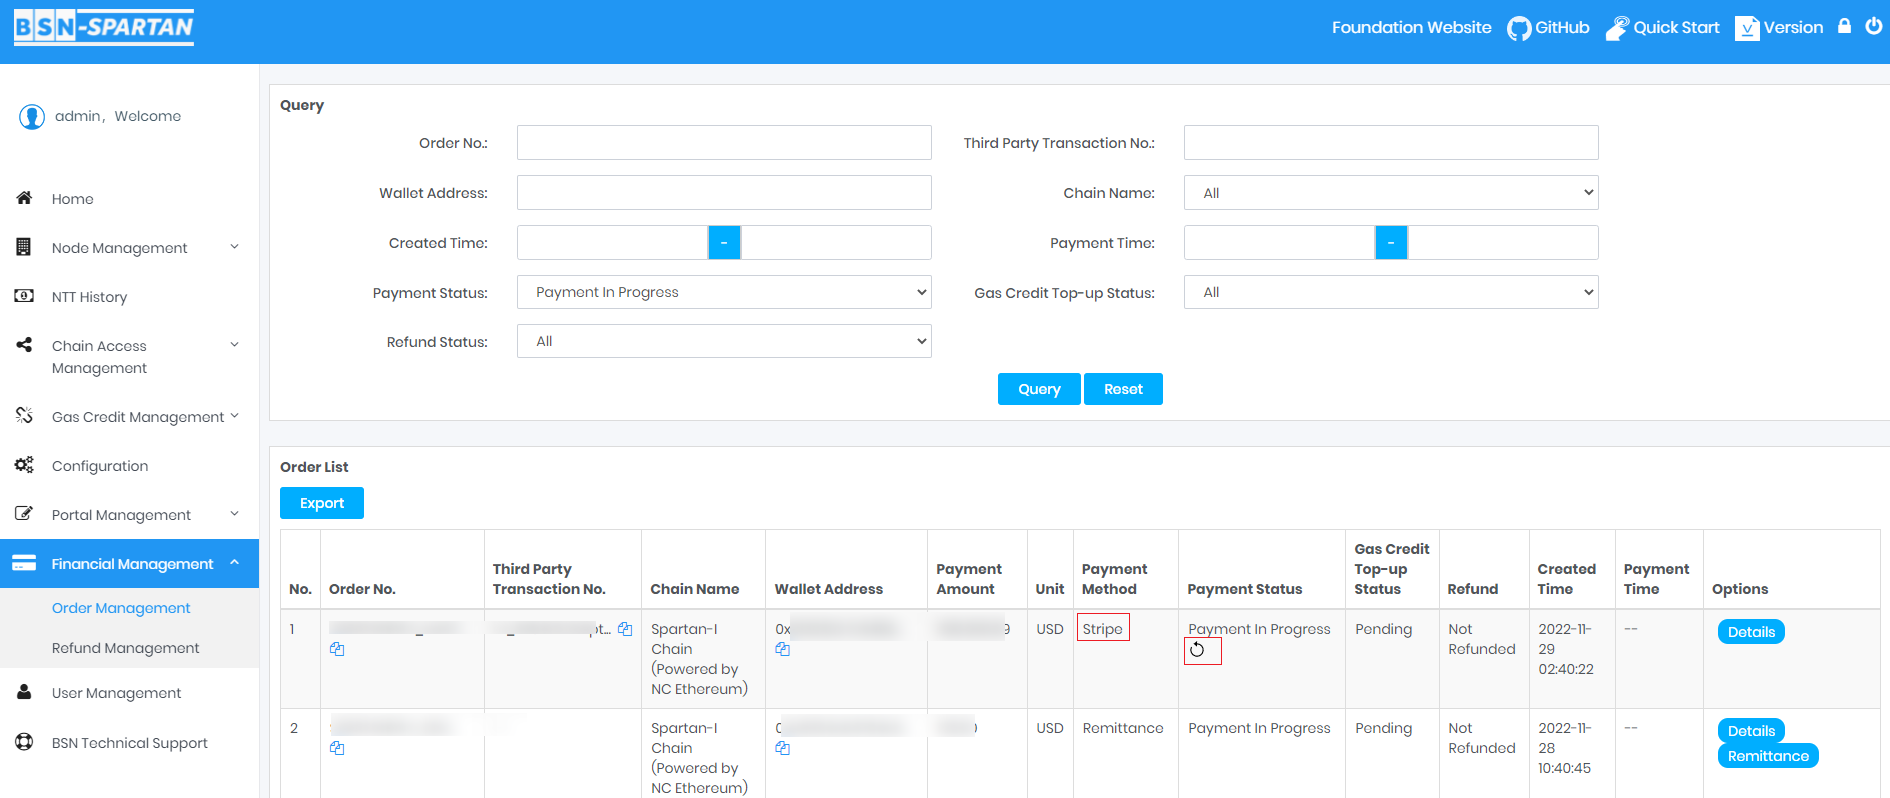Copy the wallet address in row 1
This screenshot has height=798, width=1890.
click(x=782, y=649)
